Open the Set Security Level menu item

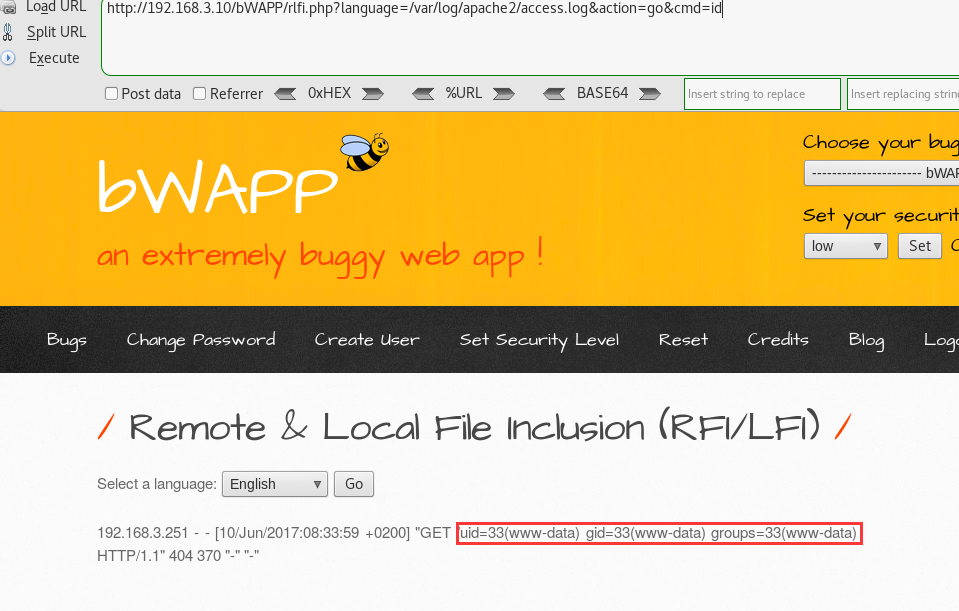pyautogui.click(x=539, y=340)
